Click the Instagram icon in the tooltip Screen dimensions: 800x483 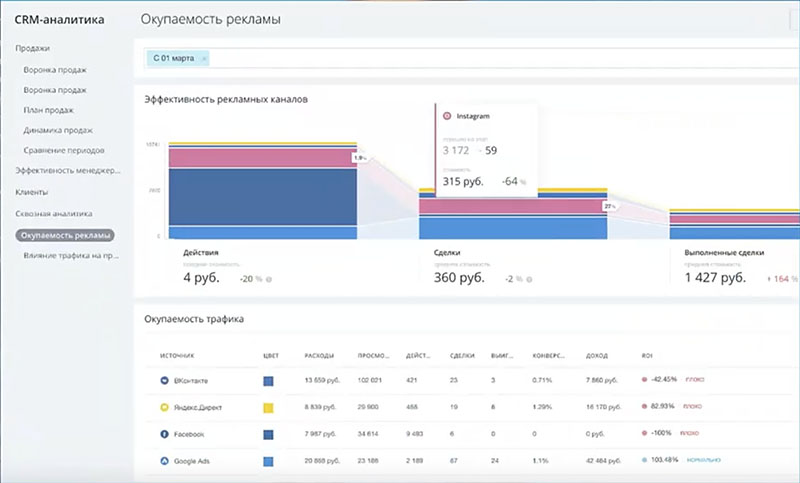click(x=447, y=116)
